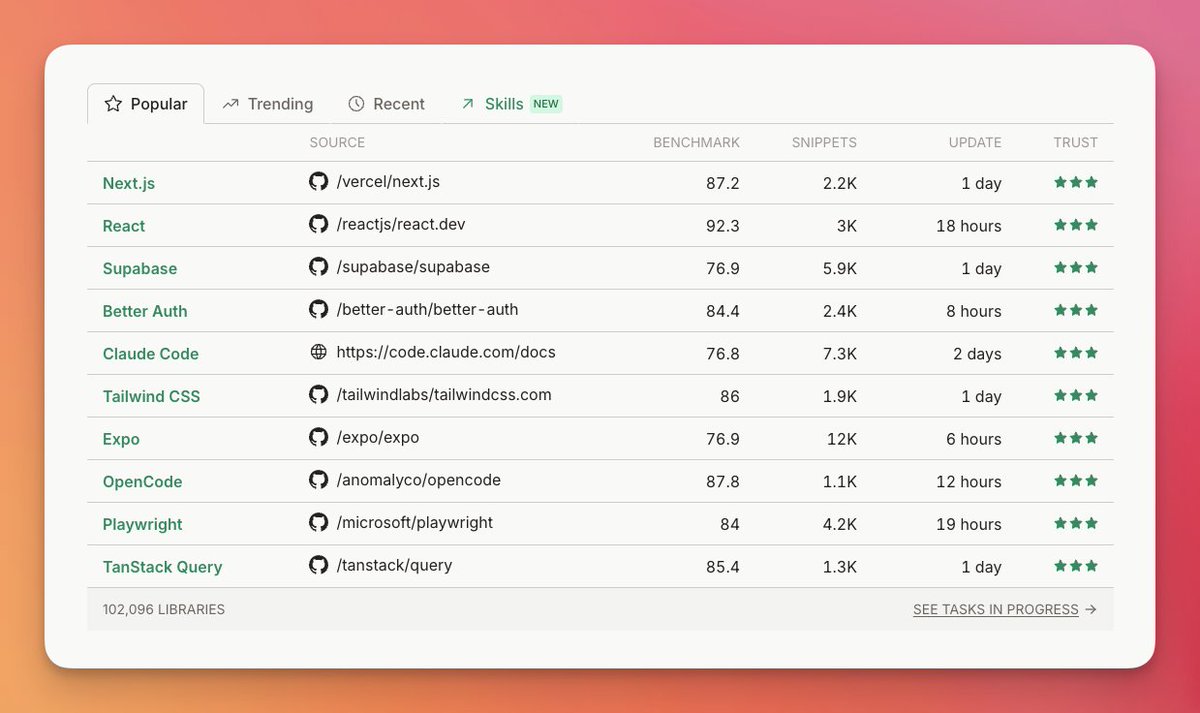
Task: Click GitHub icon for /tanstack/query
Action: coord(318,565)
